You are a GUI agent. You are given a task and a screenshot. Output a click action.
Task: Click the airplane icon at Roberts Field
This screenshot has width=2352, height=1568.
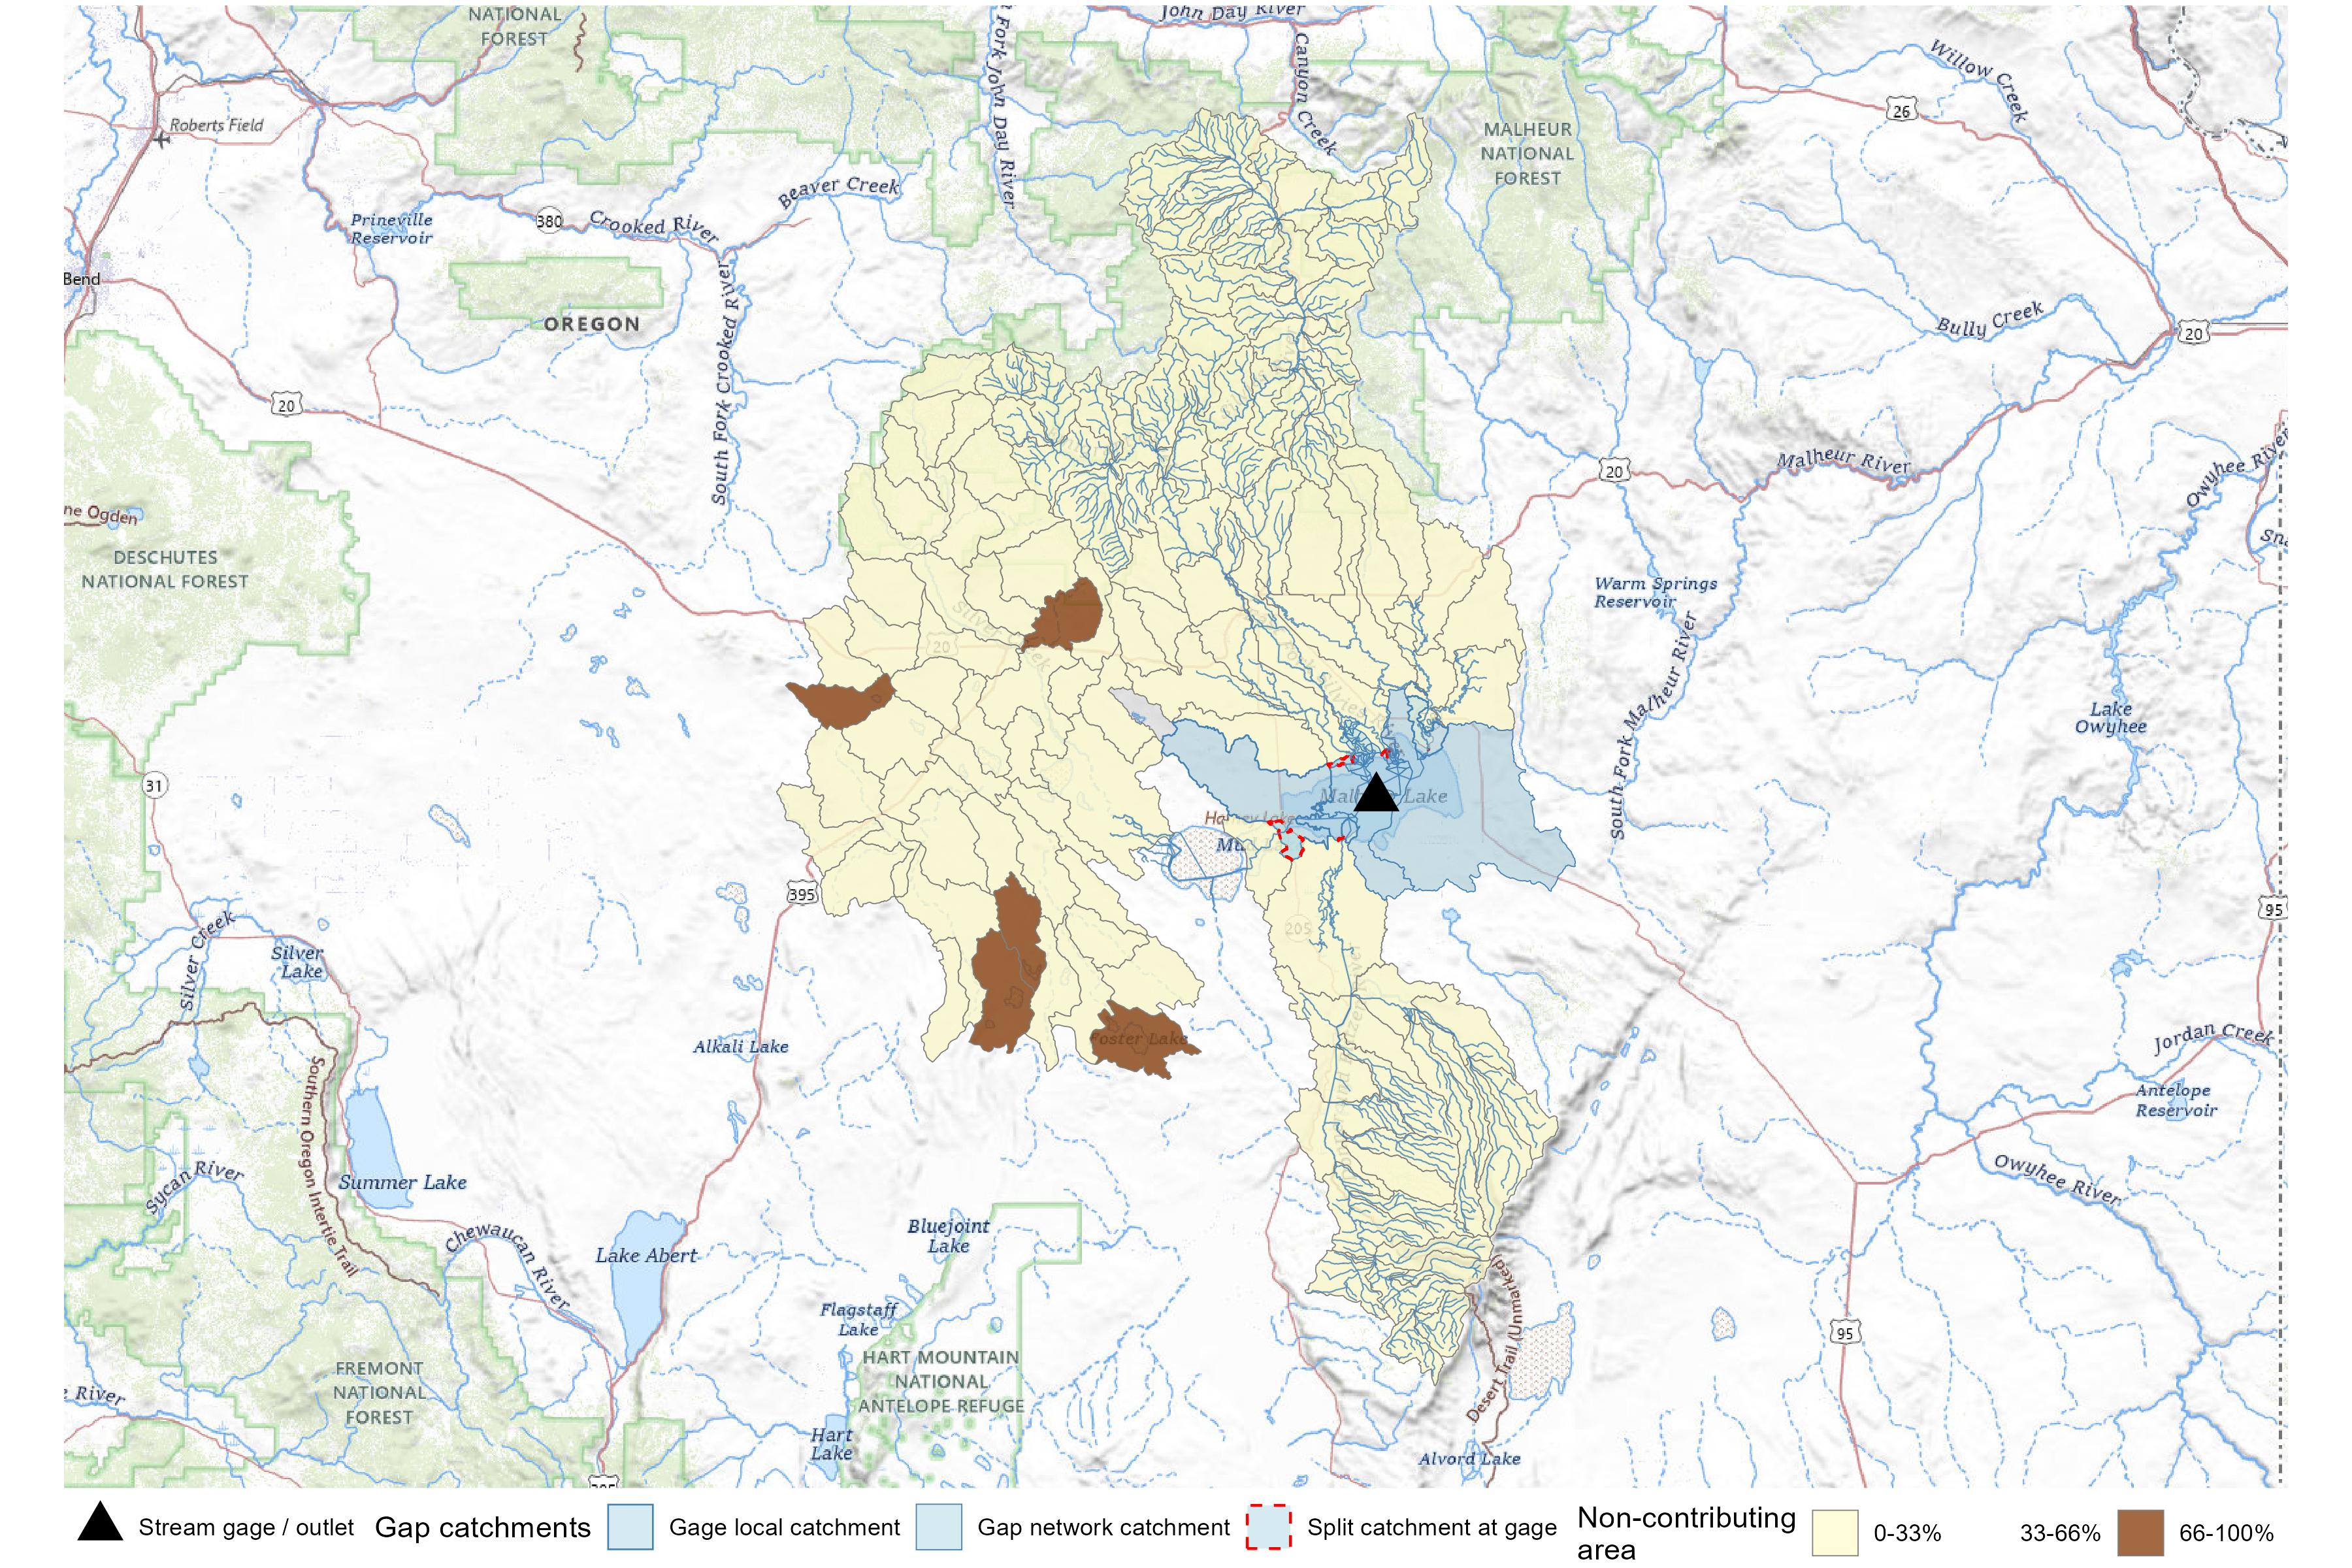(162, 139)
